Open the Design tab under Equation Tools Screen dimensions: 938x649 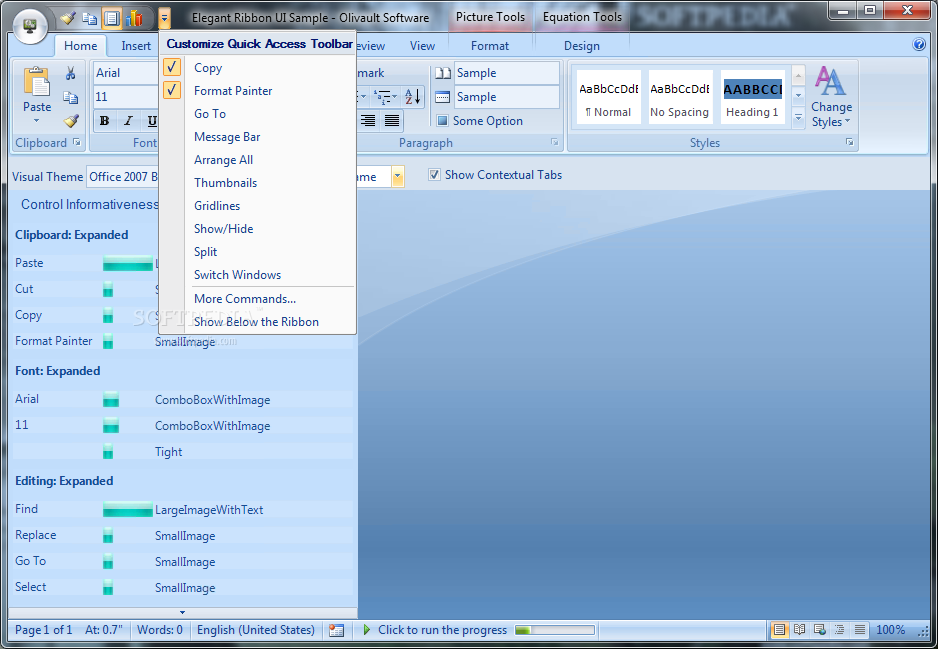point(581,45)
